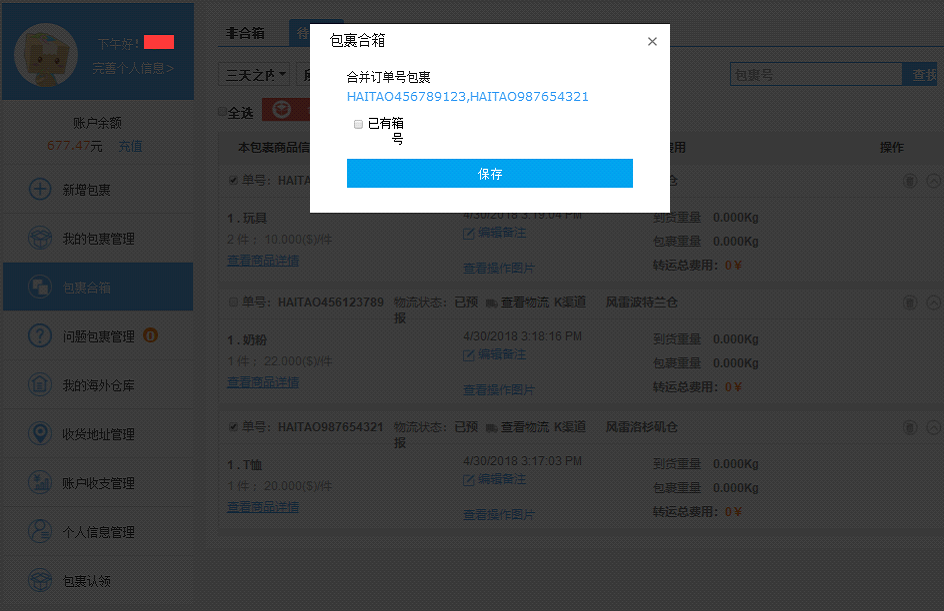Open 我的包裹管理 in sidebar
Screen dimensions: 944x611
[x=98, y=238]
